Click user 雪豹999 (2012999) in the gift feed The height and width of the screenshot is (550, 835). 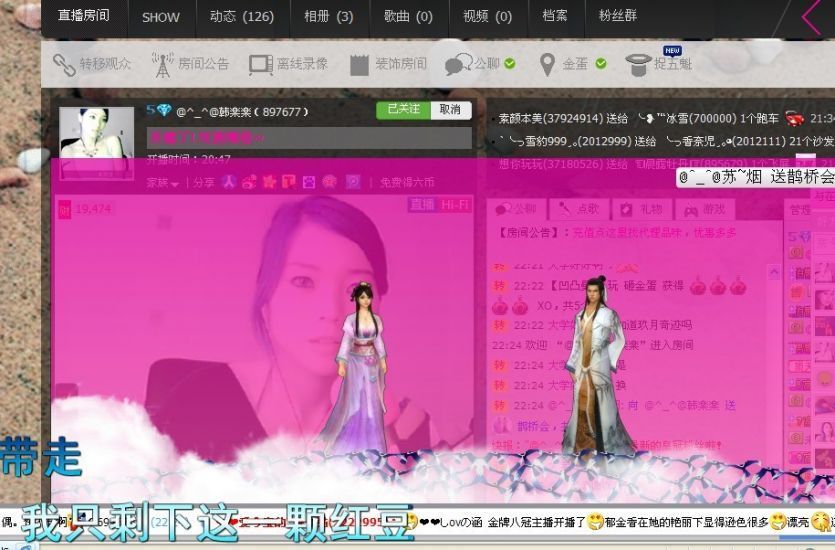point(564,141)
